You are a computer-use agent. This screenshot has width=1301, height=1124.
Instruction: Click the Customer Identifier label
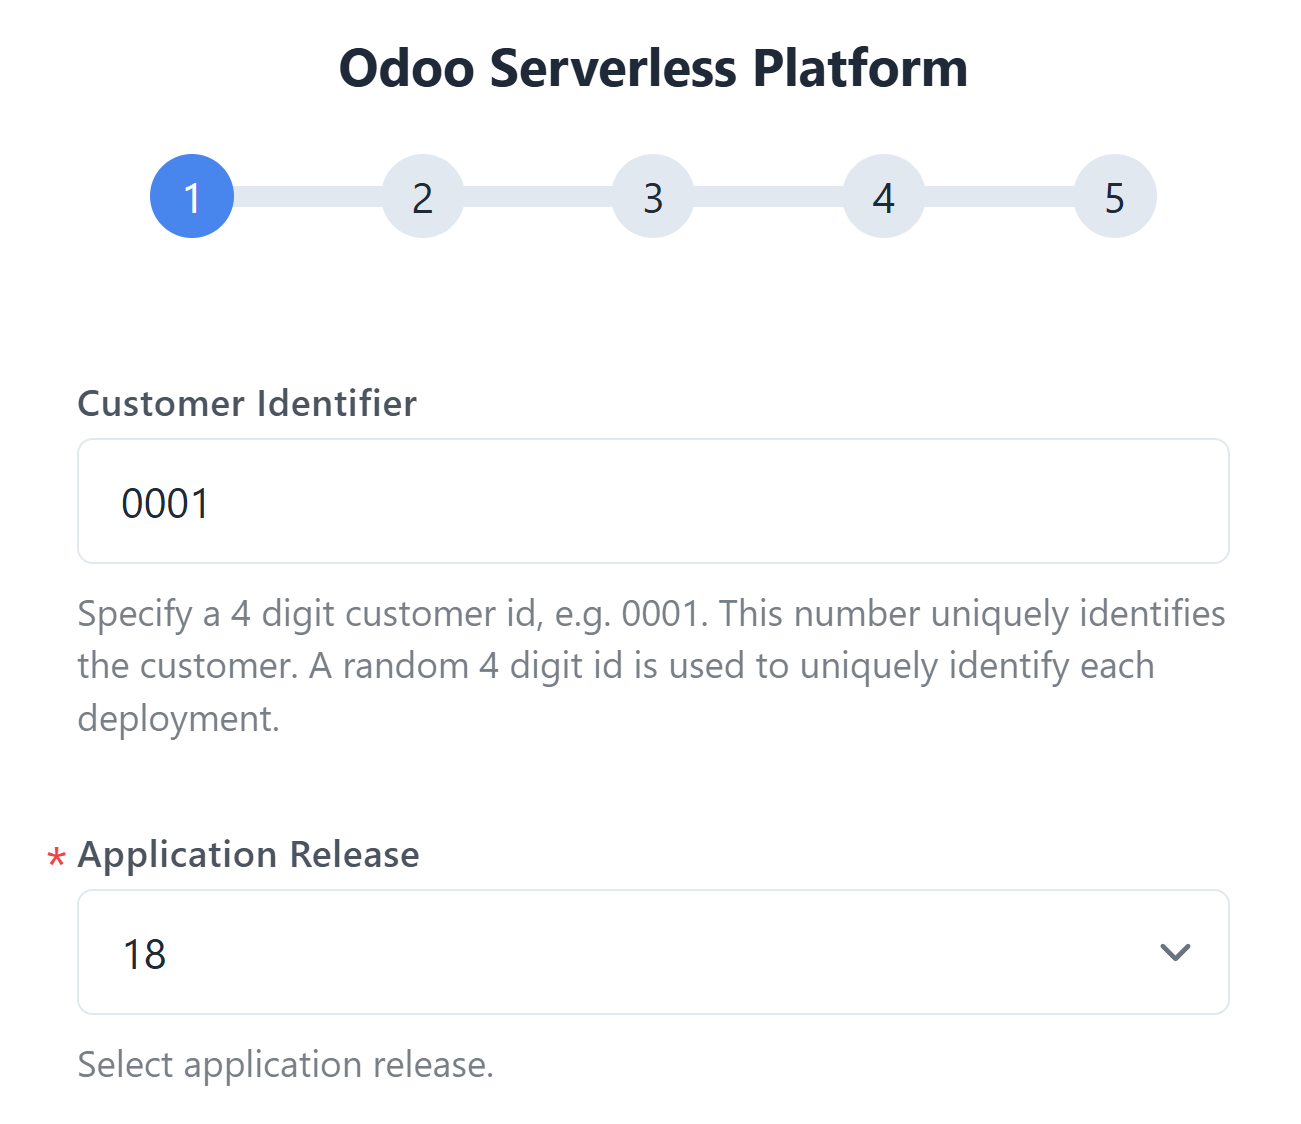tap(247, 403)
